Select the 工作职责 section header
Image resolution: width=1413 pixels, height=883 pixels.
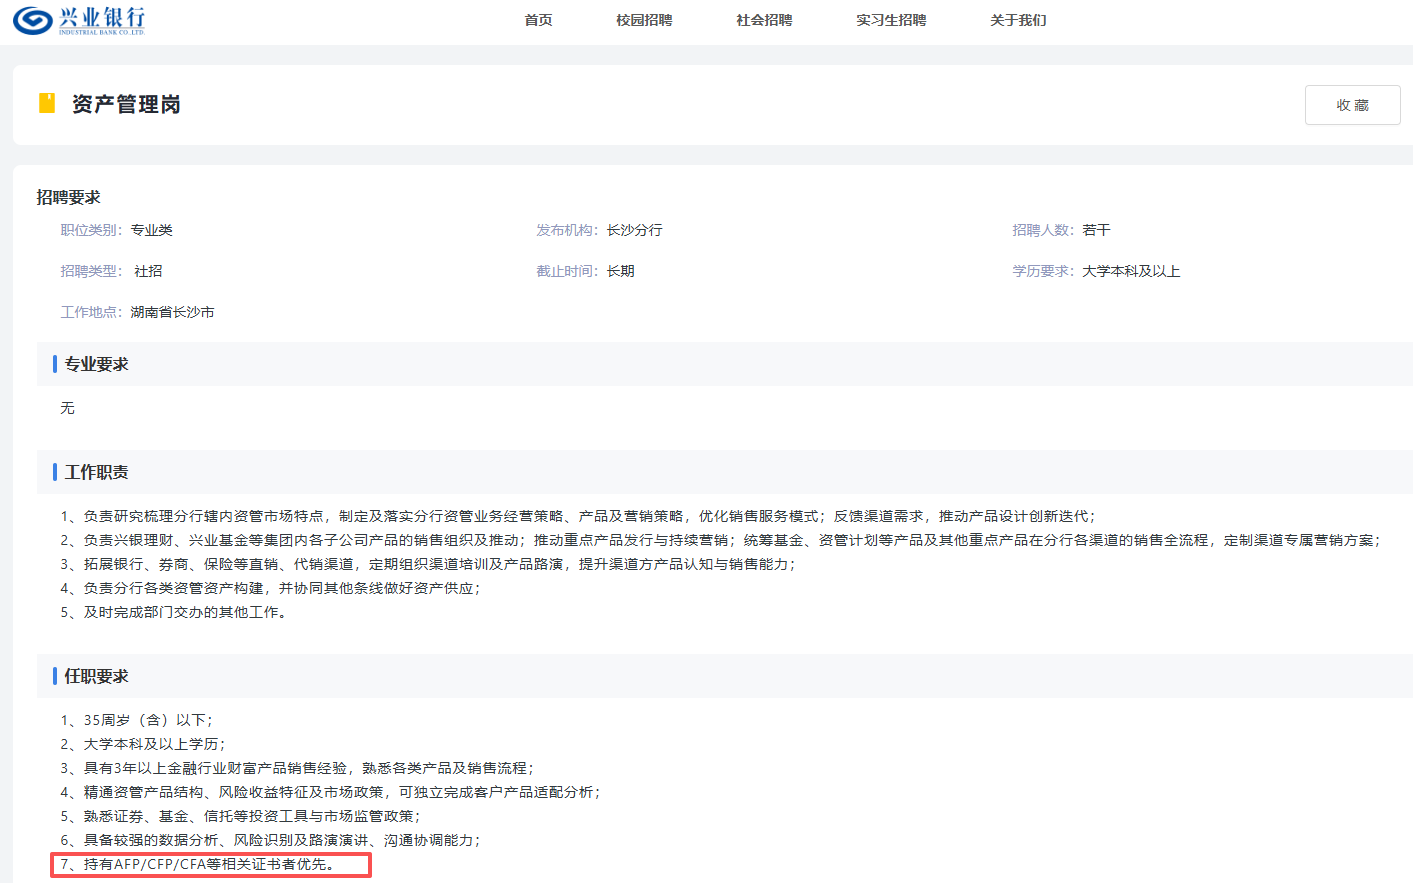click(97, 472)
